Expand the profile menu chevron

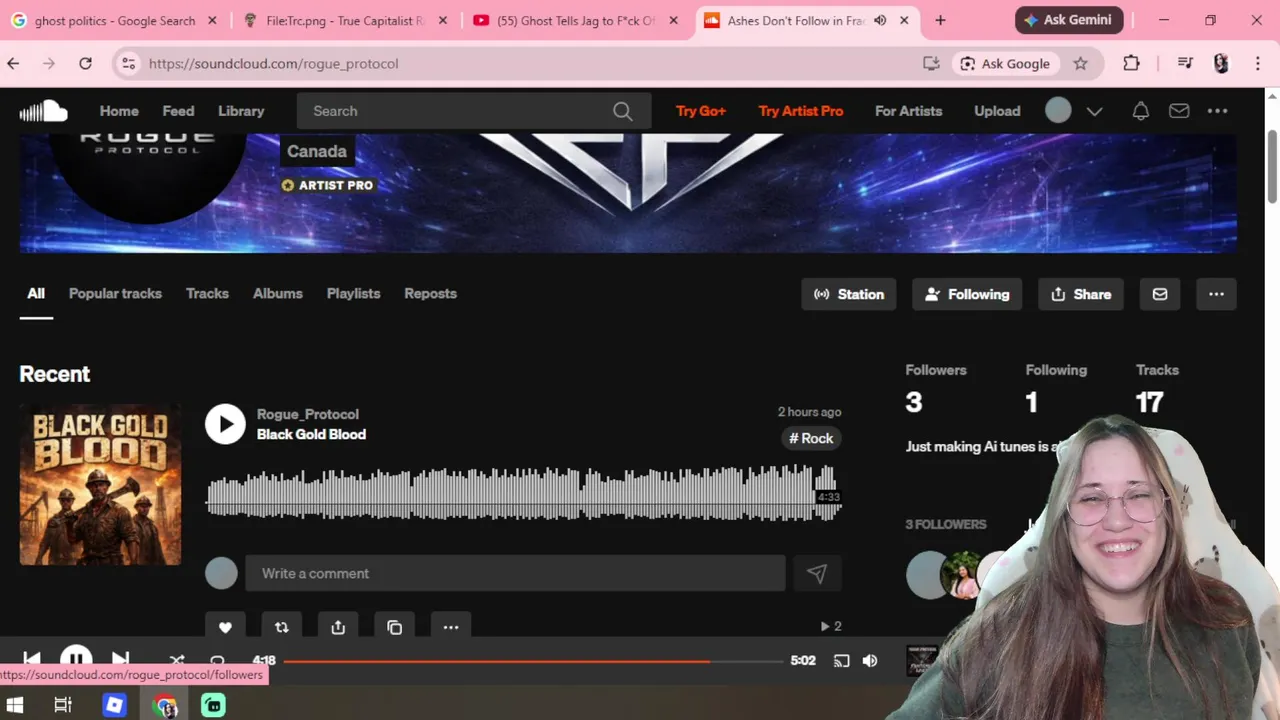[x=1094, y=111]
